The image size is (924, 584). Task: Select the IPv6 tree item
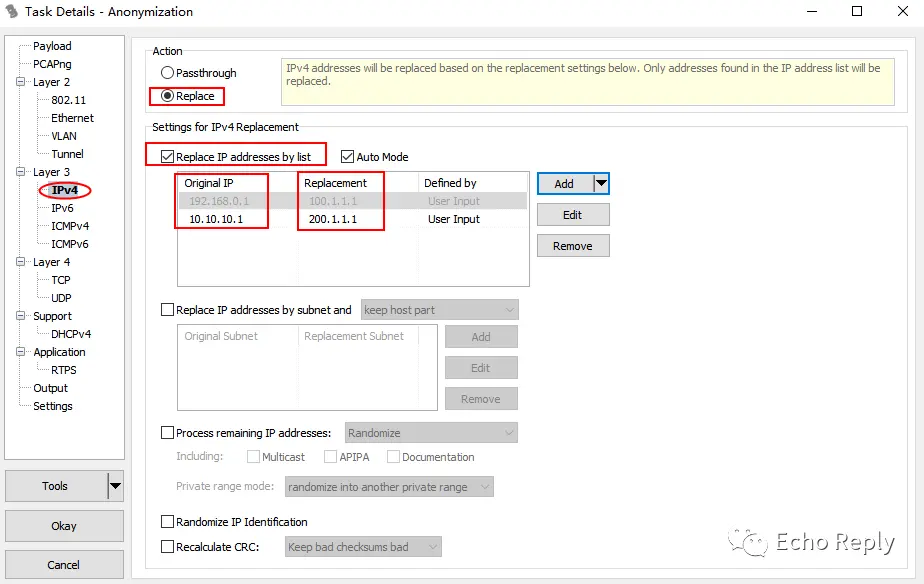pos(62,208)
